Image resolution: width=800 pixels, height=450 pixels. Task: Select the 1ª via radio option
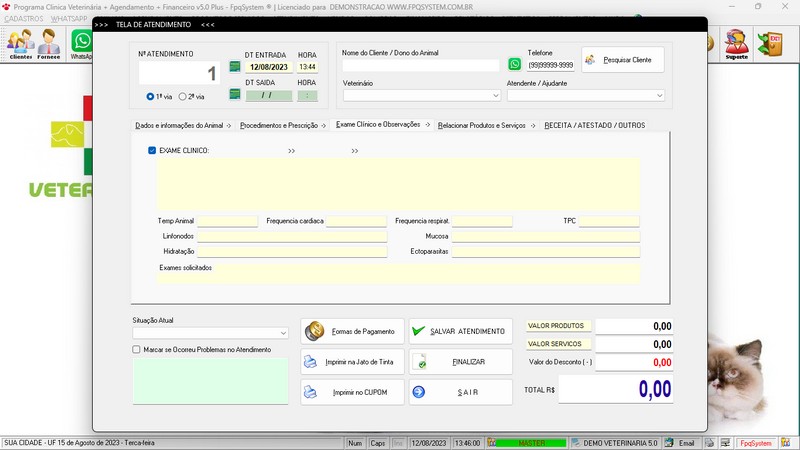[x=150, y=96]
